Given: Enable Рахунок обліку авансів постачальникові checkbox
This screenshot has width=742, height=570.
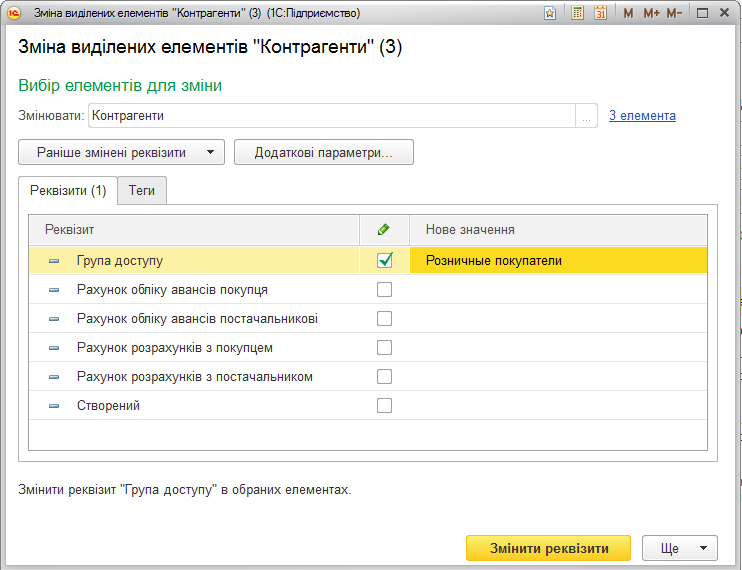Looking at the screenshot, I should pos(384,318).
